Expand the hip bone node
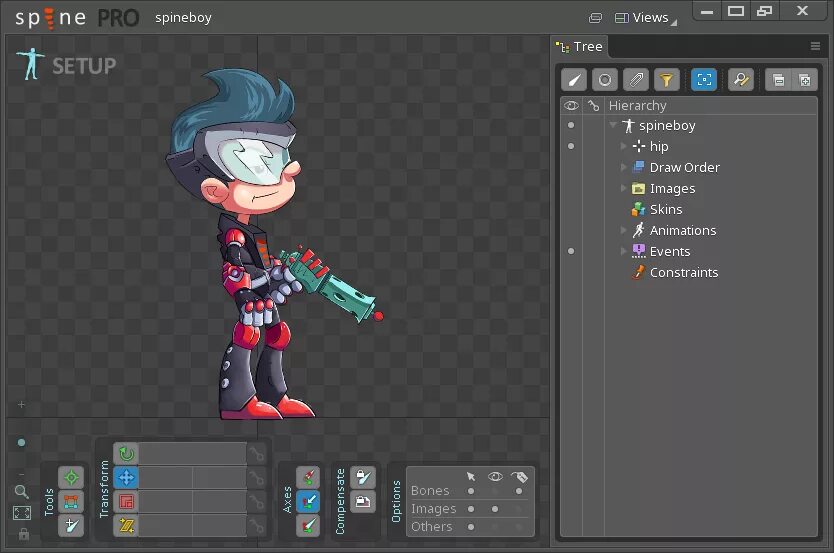This screenshot has height=553, width=834. pyautogui.click(x=624, y=146)
